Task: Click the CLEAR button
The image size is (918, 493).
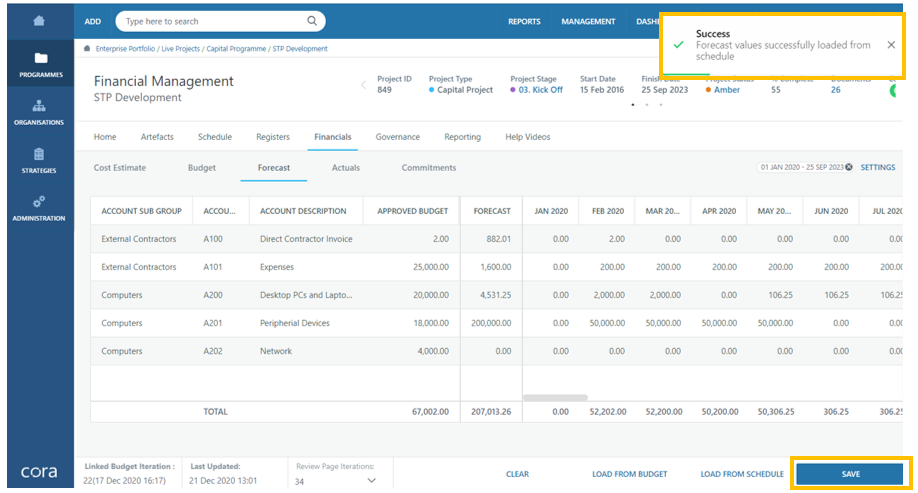Action: (x=518, y=474)
